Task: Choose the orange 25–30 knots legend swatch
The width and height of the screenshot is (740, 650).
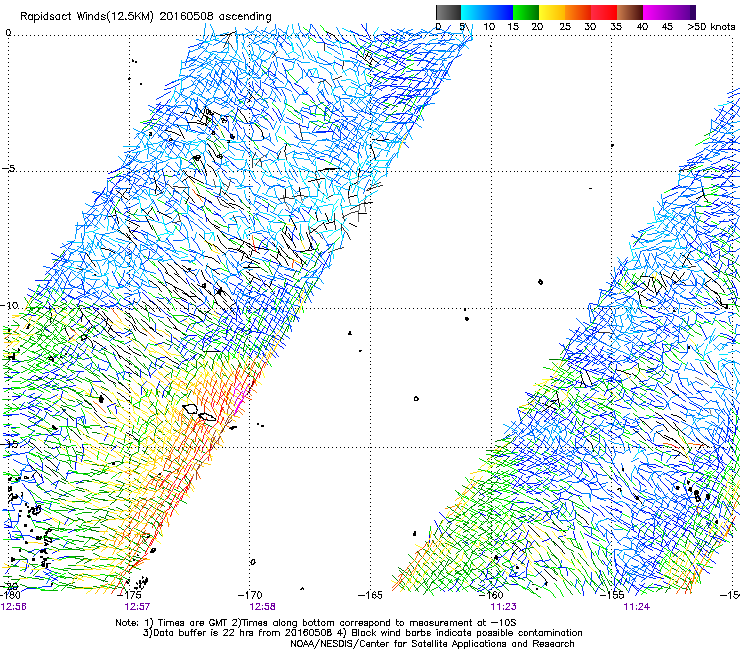Action: tap(578, 12)
